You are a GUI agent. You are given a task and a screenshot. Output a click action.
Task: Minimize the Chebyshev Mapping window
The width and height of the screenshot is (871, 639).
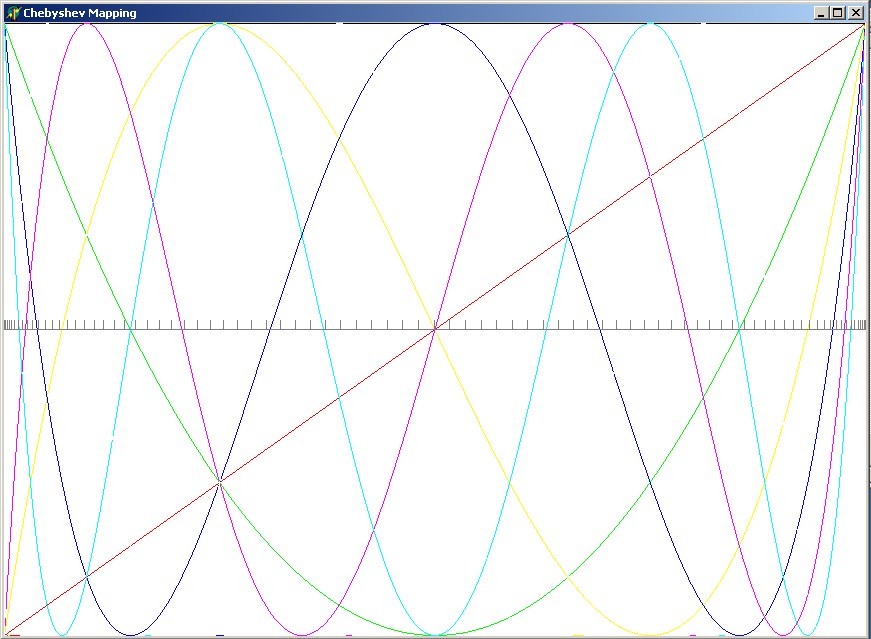point(822,13)
